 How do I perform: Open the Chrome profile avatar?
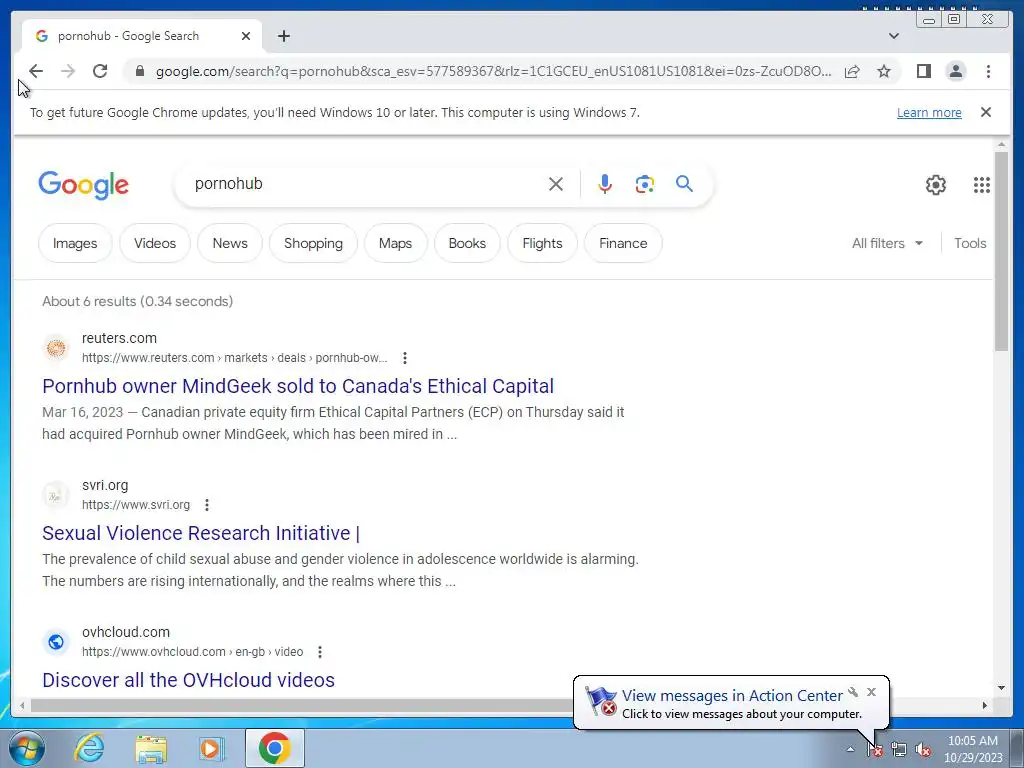[956, 71]
